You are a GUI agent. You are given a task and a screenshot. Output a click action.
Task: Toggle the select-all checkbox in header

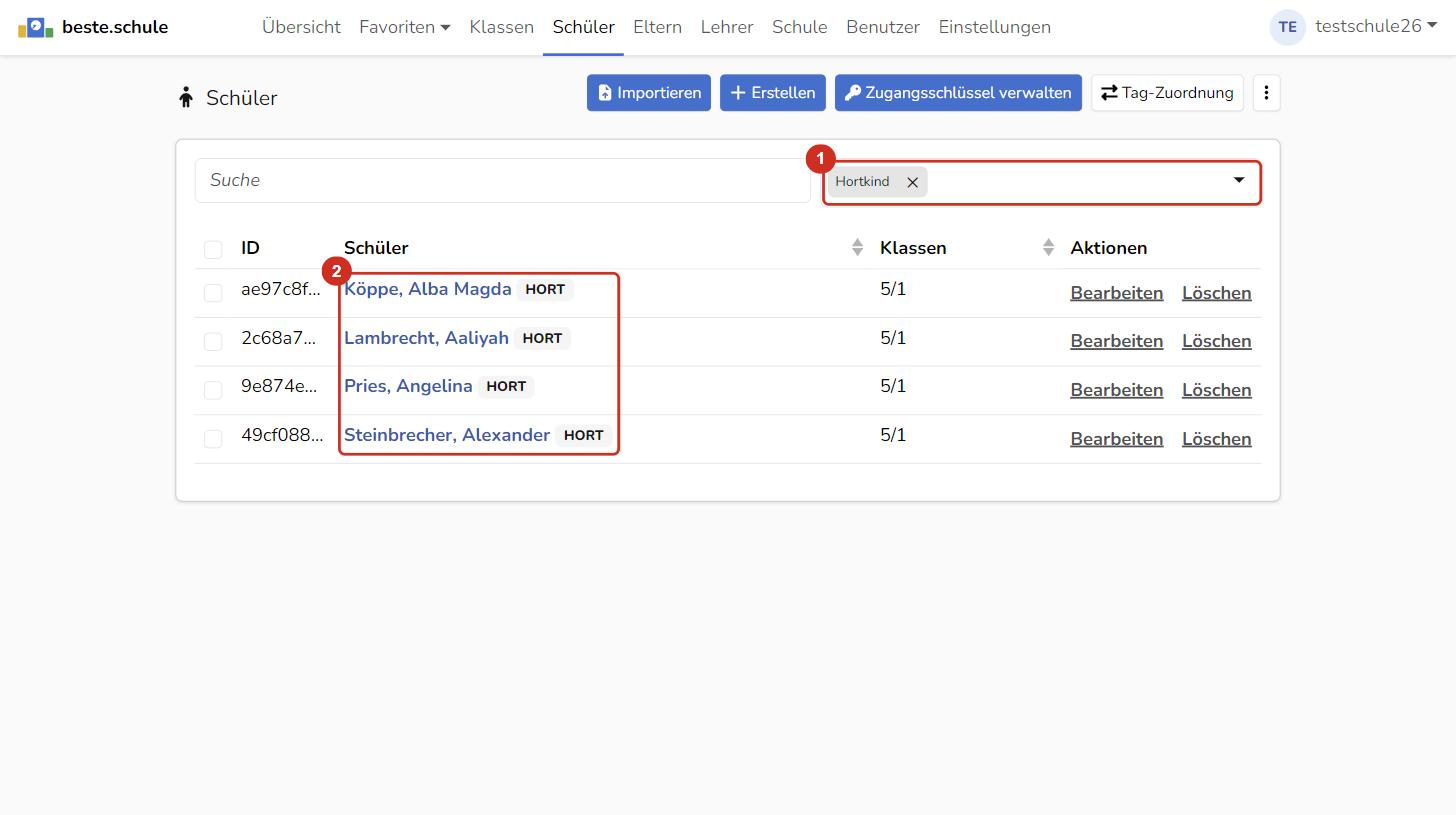213,249
